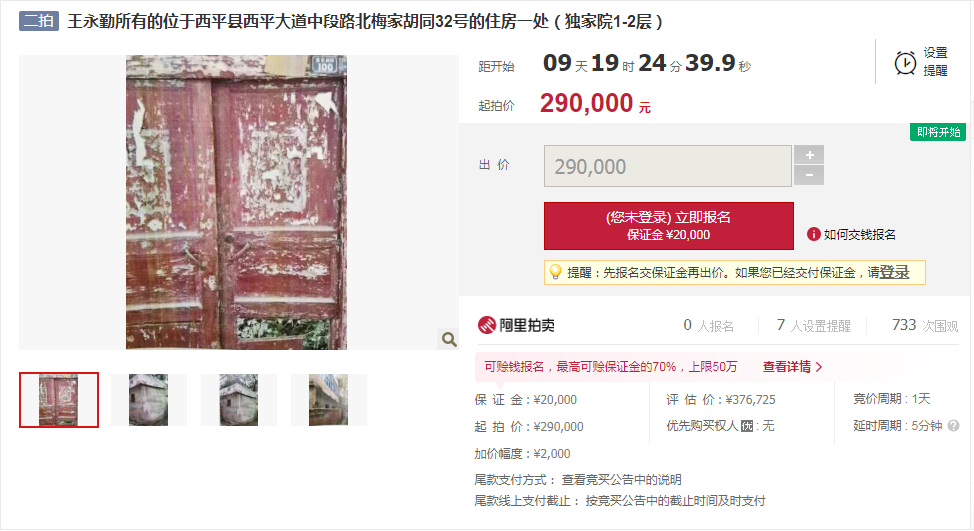Open the 登录 link in reminder bar
Screen dimensions: 974x531
(x=894, y=272)
